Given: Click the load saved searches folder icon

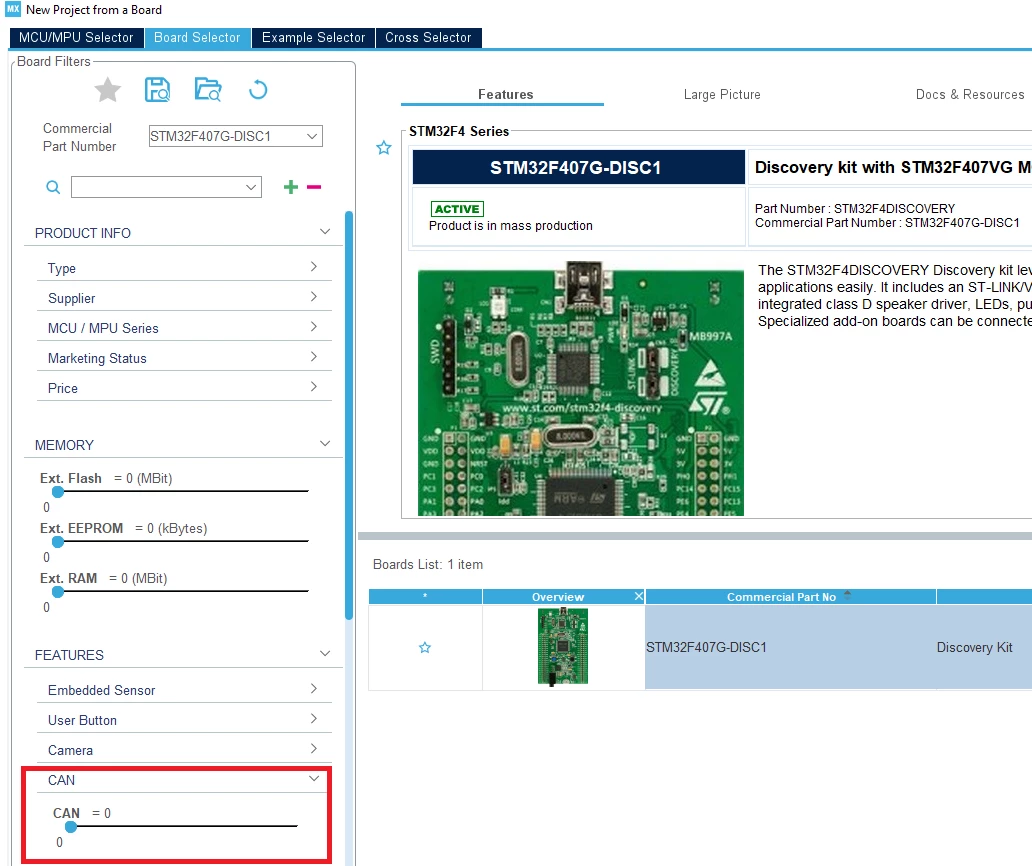Looking at the screenshot, I should pos(208,89).
